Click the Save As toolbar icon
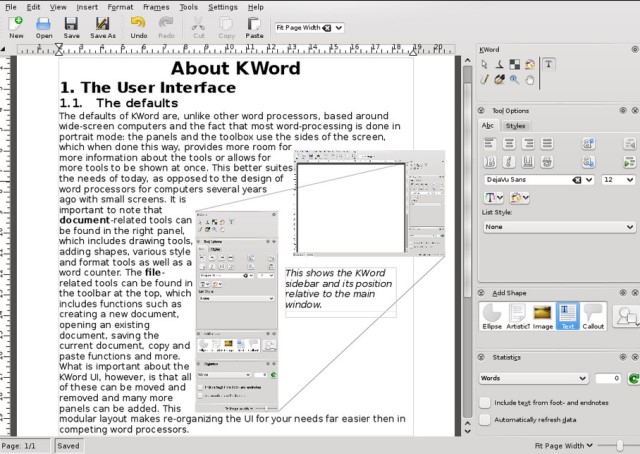Screen dimensions: 640x454 coord(102,27)
